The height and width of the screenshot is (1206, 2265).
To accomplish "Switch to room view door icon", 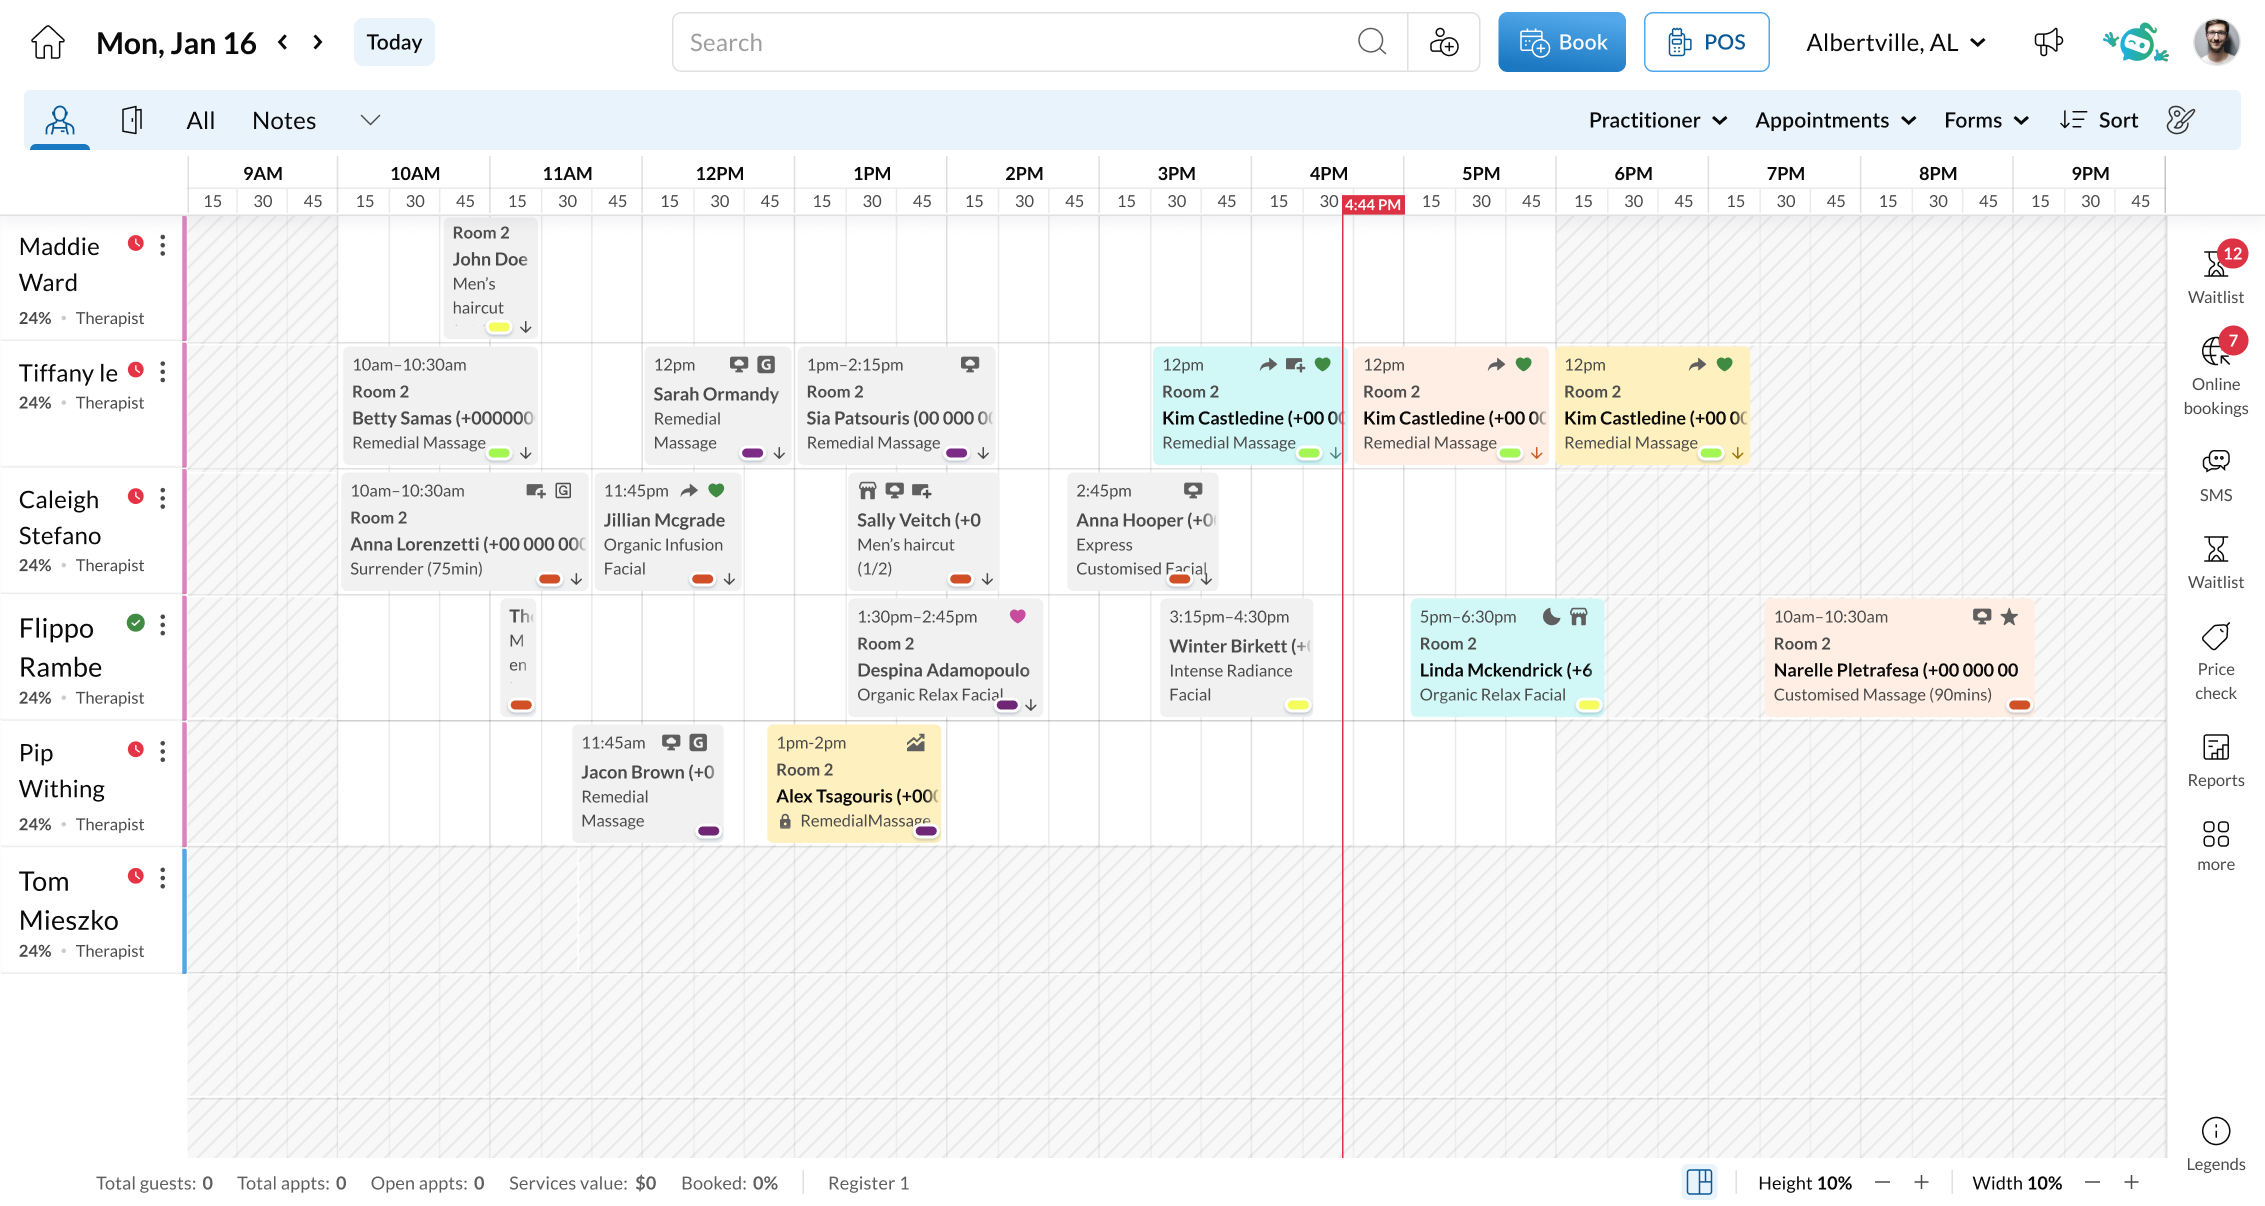I will 131,120.
